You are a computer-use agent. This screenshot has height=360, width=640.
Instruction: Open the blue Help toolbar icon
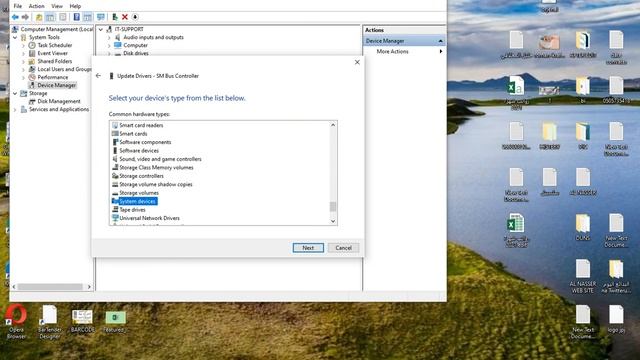(76, 17)
